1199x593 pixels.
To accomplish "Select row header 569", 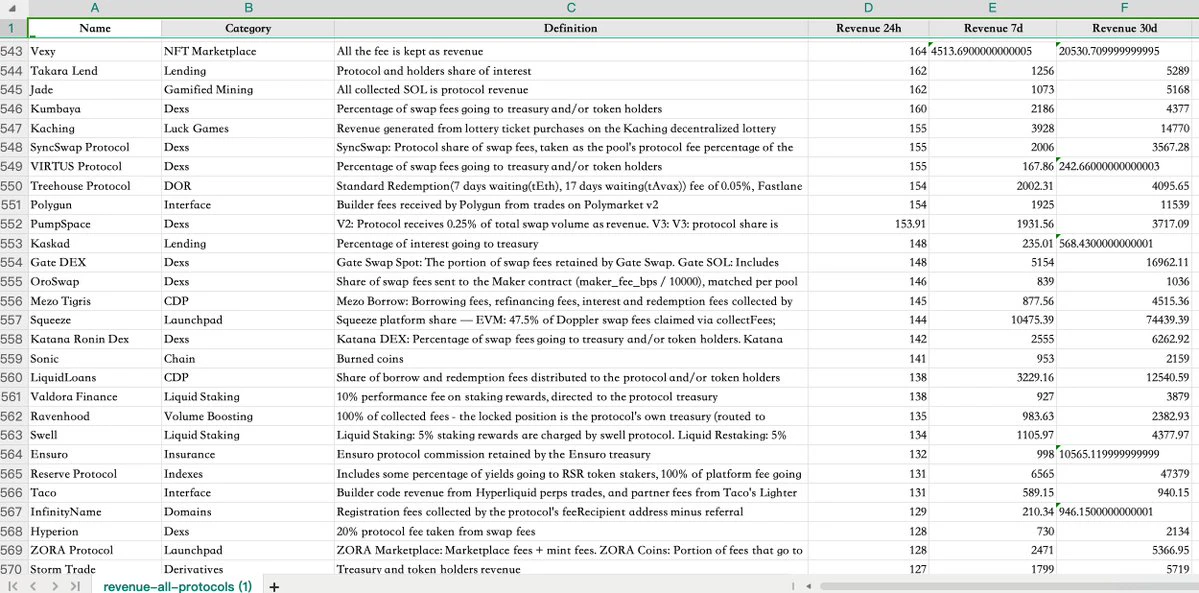I will (x=13, y=550).
